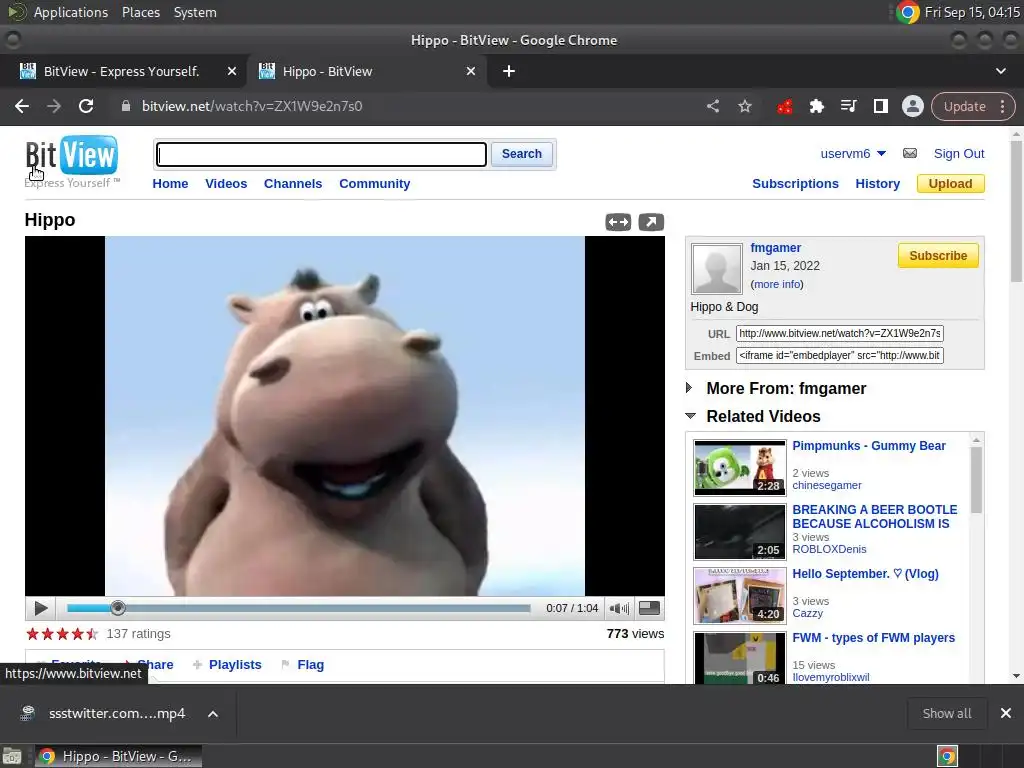Toggle the player fullscreen icon
1024x768 pixels.
click(x=649, y=608)
